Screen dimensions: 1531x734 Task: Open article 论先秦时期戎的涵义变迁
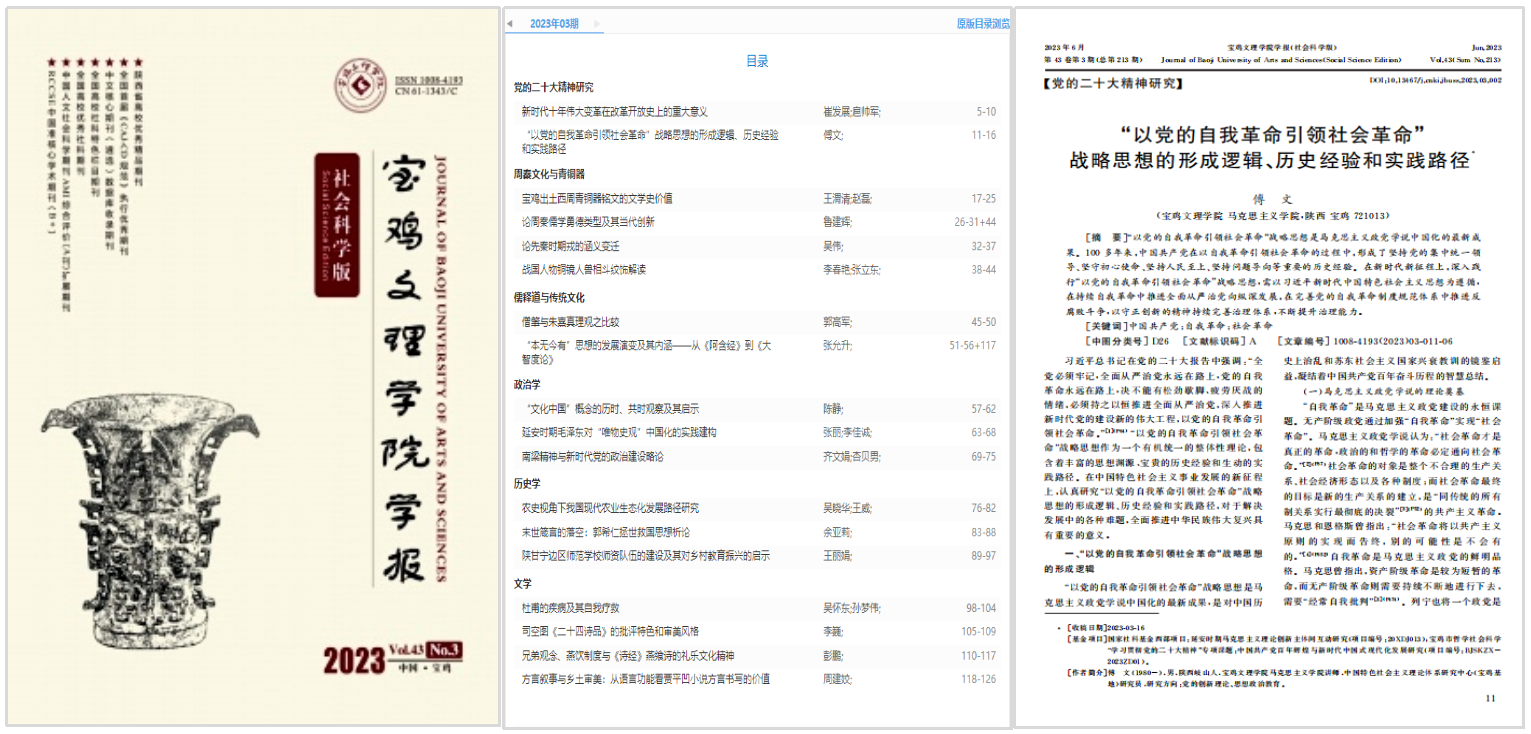pos(570,246)
